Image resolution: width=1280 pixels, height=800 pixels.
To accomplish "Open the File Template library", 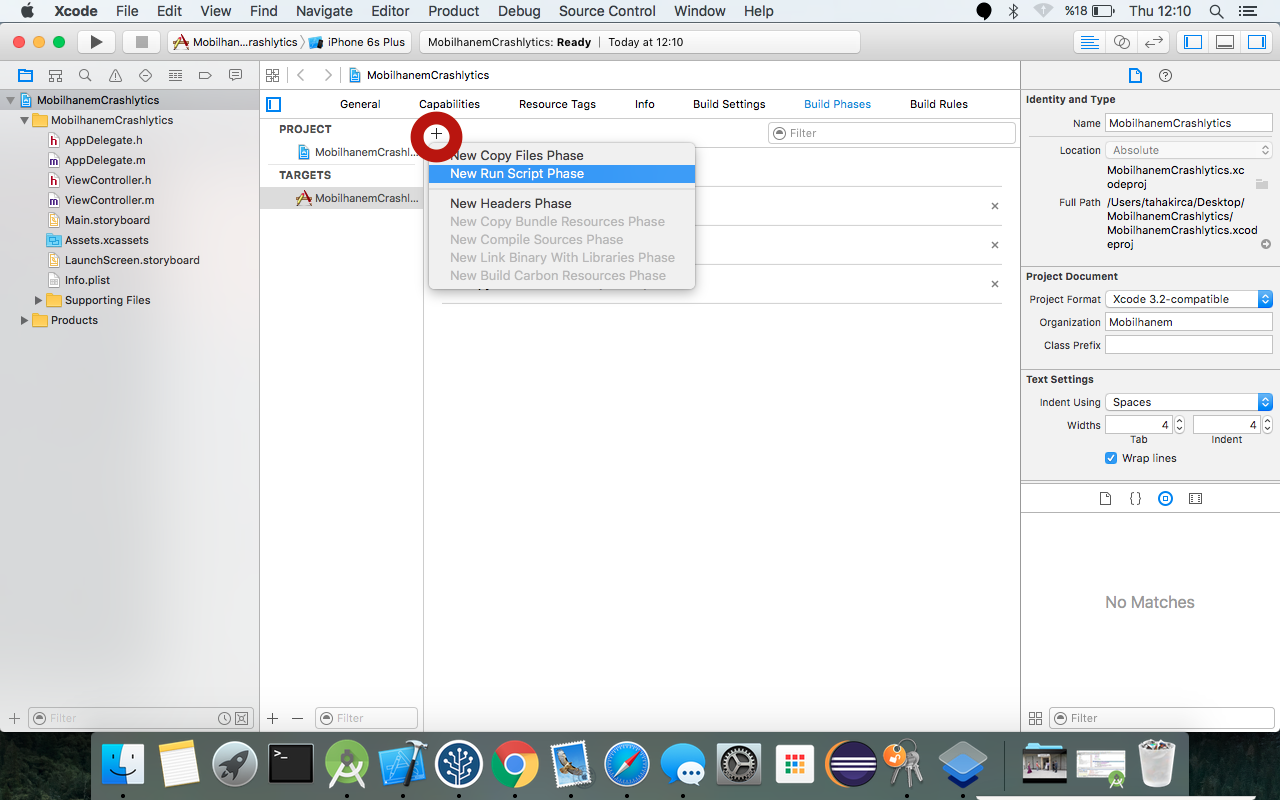I will pos(1105,498).
